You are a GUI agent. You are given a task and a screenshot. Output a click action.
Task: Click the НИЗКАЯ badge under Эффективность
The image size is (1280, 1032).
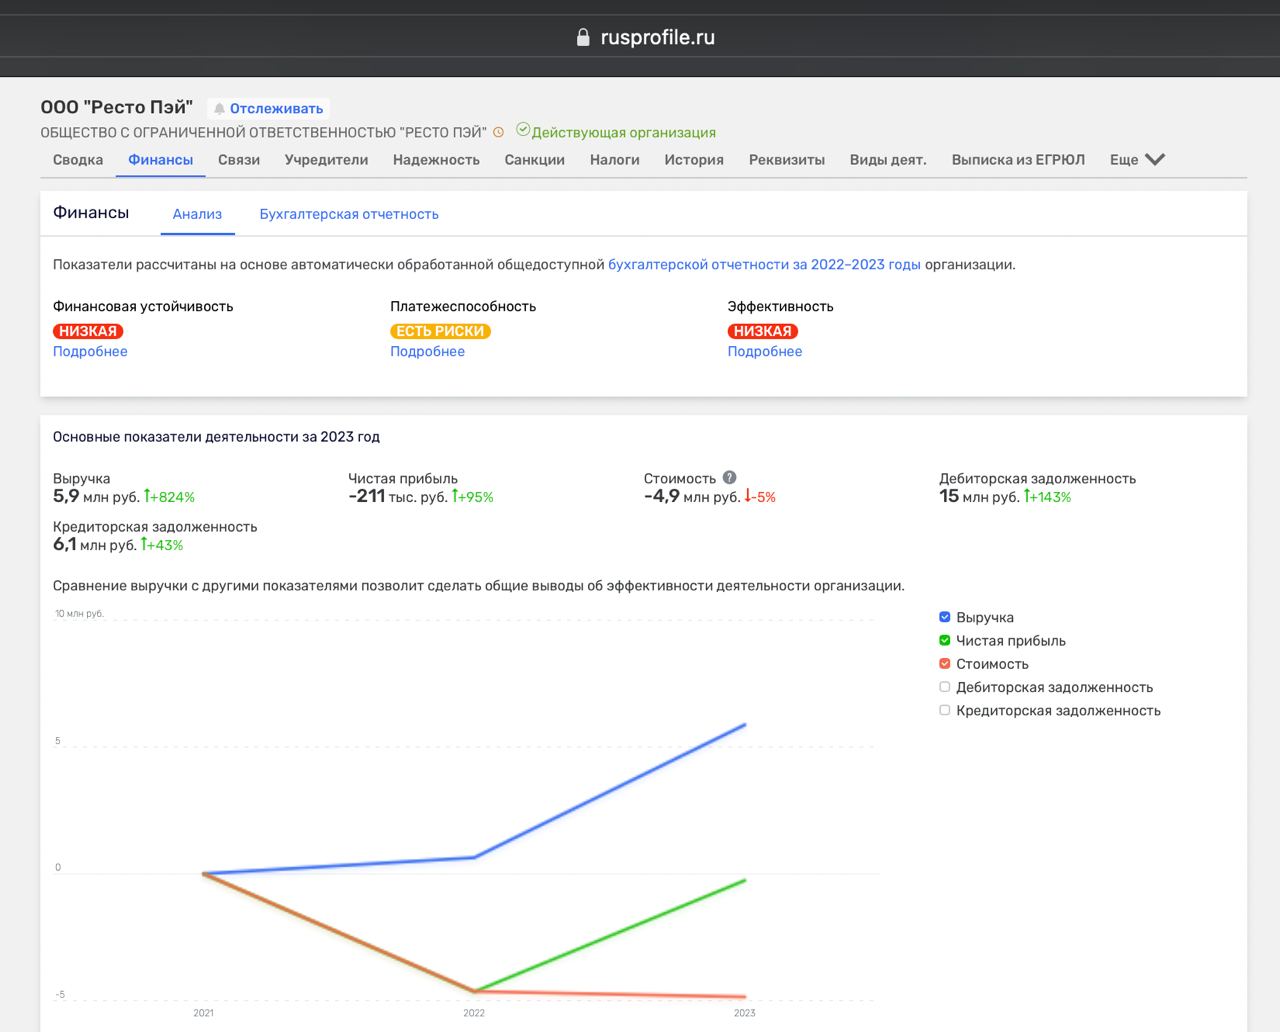point(763,331)
